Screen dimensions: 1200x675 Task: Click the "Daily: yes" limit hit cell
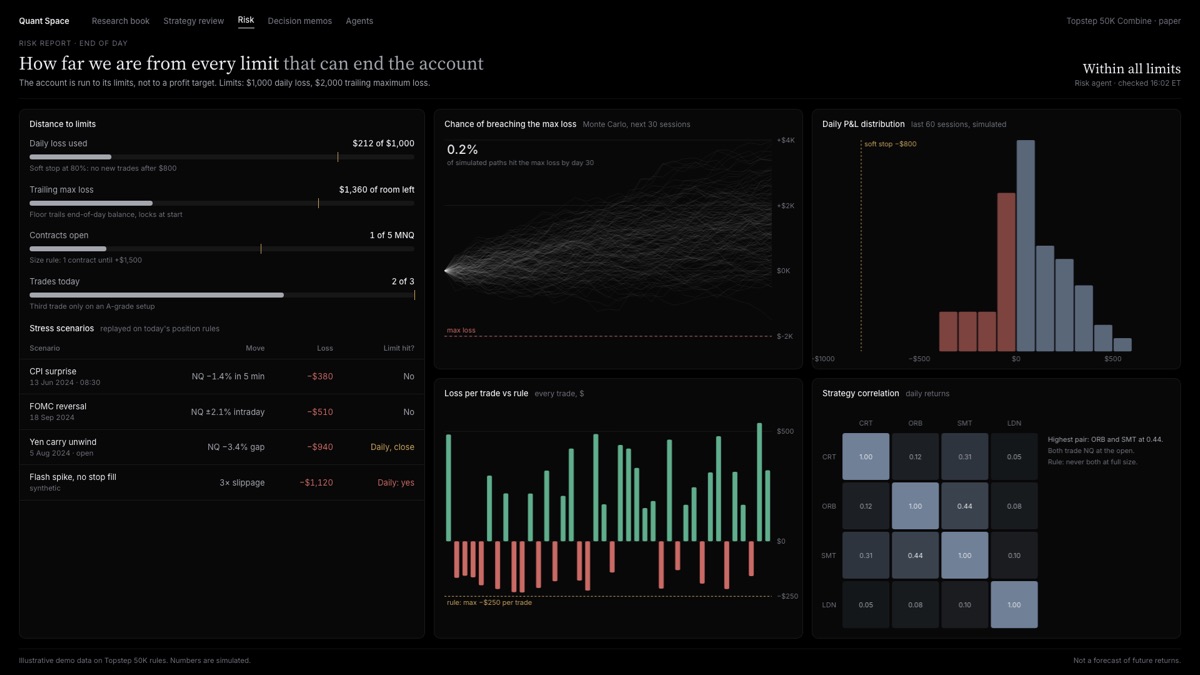395,483
